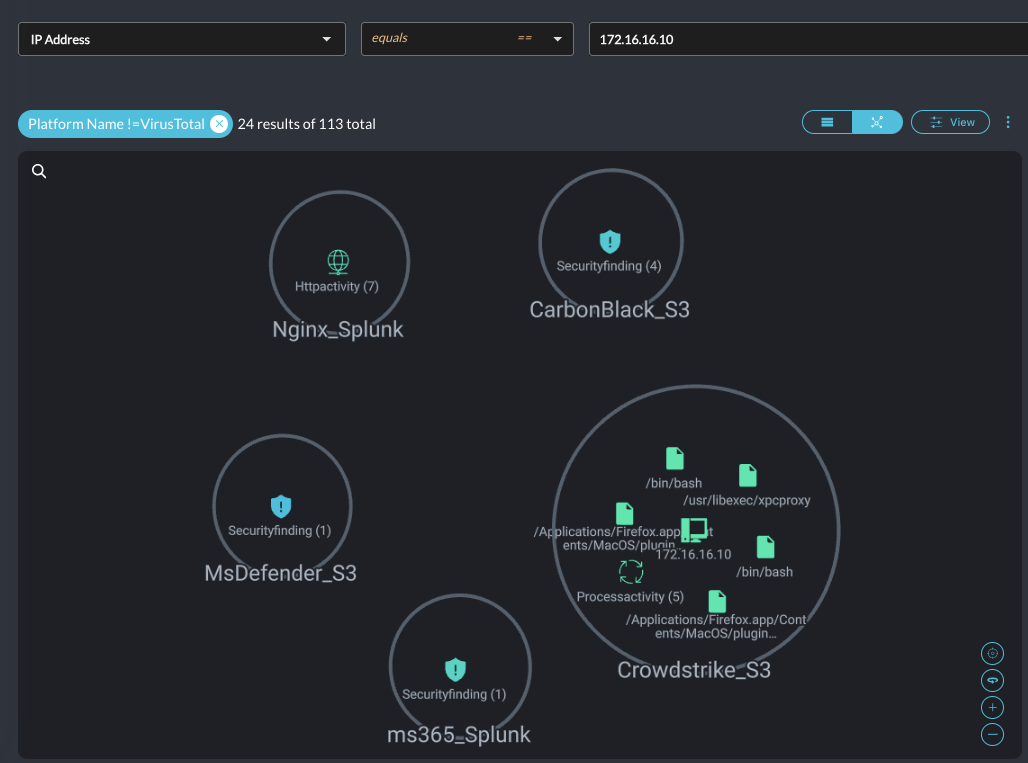The width and height of the screenshot is (1028, 763).
Task: Switch to list view
Action: pyautogui.click(x=827, y=122)
